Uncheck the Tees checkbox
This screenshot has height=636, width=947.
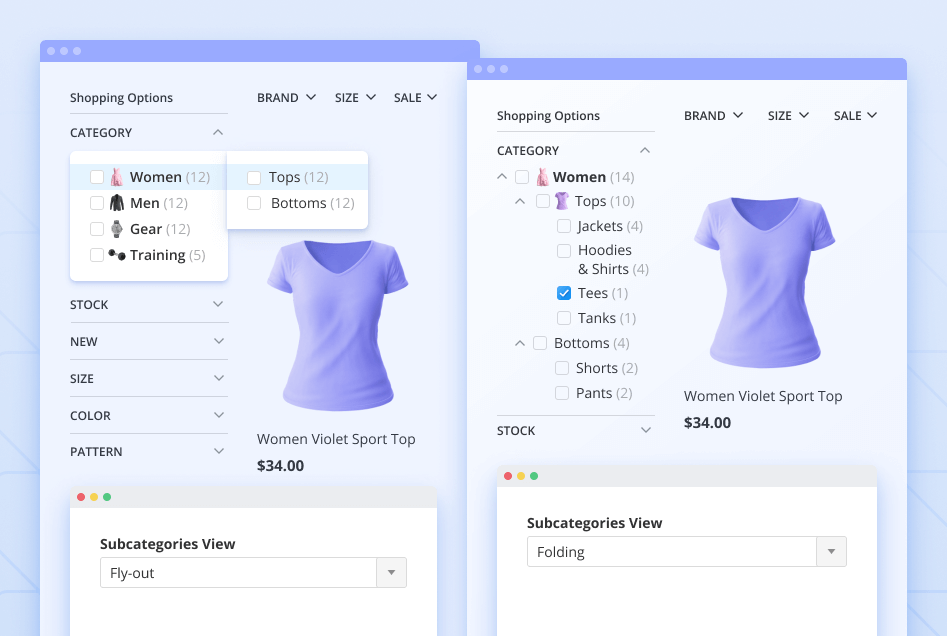pyautogui.click(x=564, y=293)
